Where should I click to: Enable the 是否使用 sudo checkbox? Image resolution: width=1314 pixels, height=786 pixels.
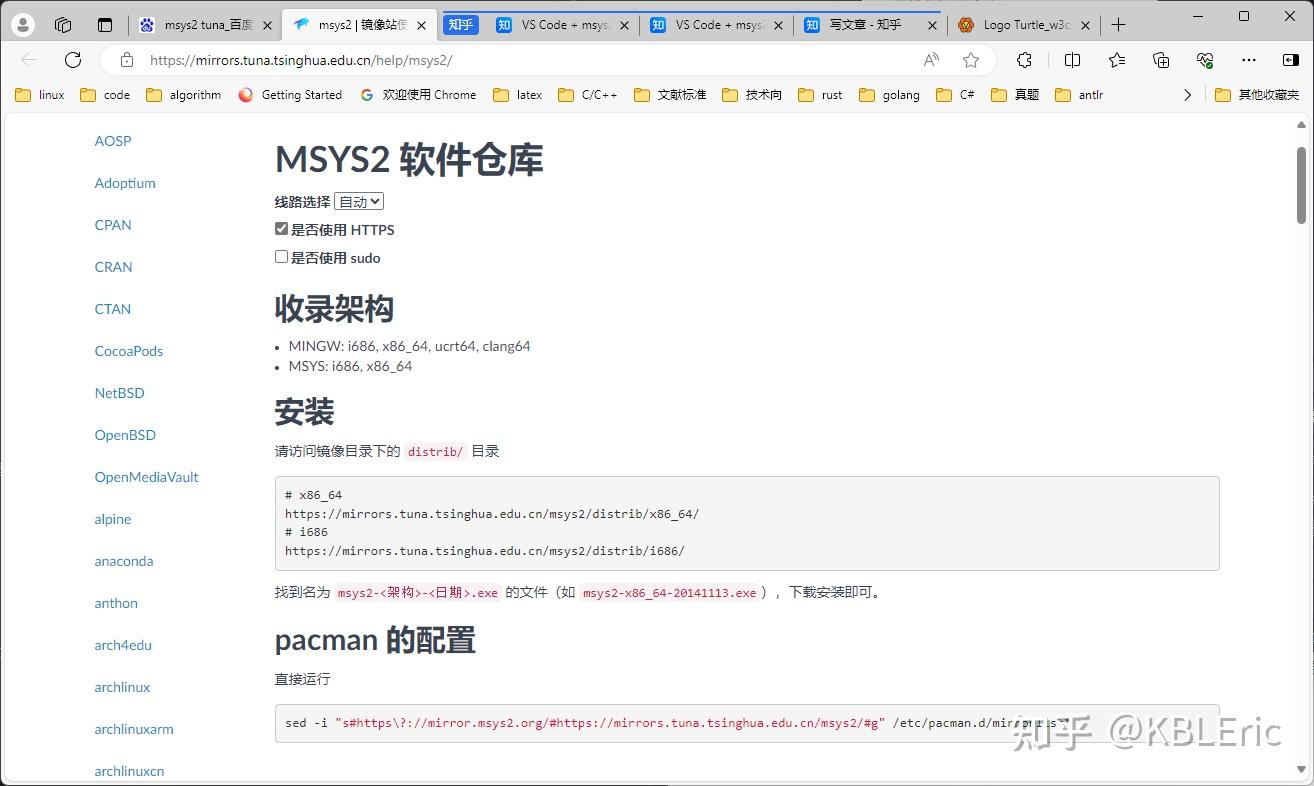point(281,256)
